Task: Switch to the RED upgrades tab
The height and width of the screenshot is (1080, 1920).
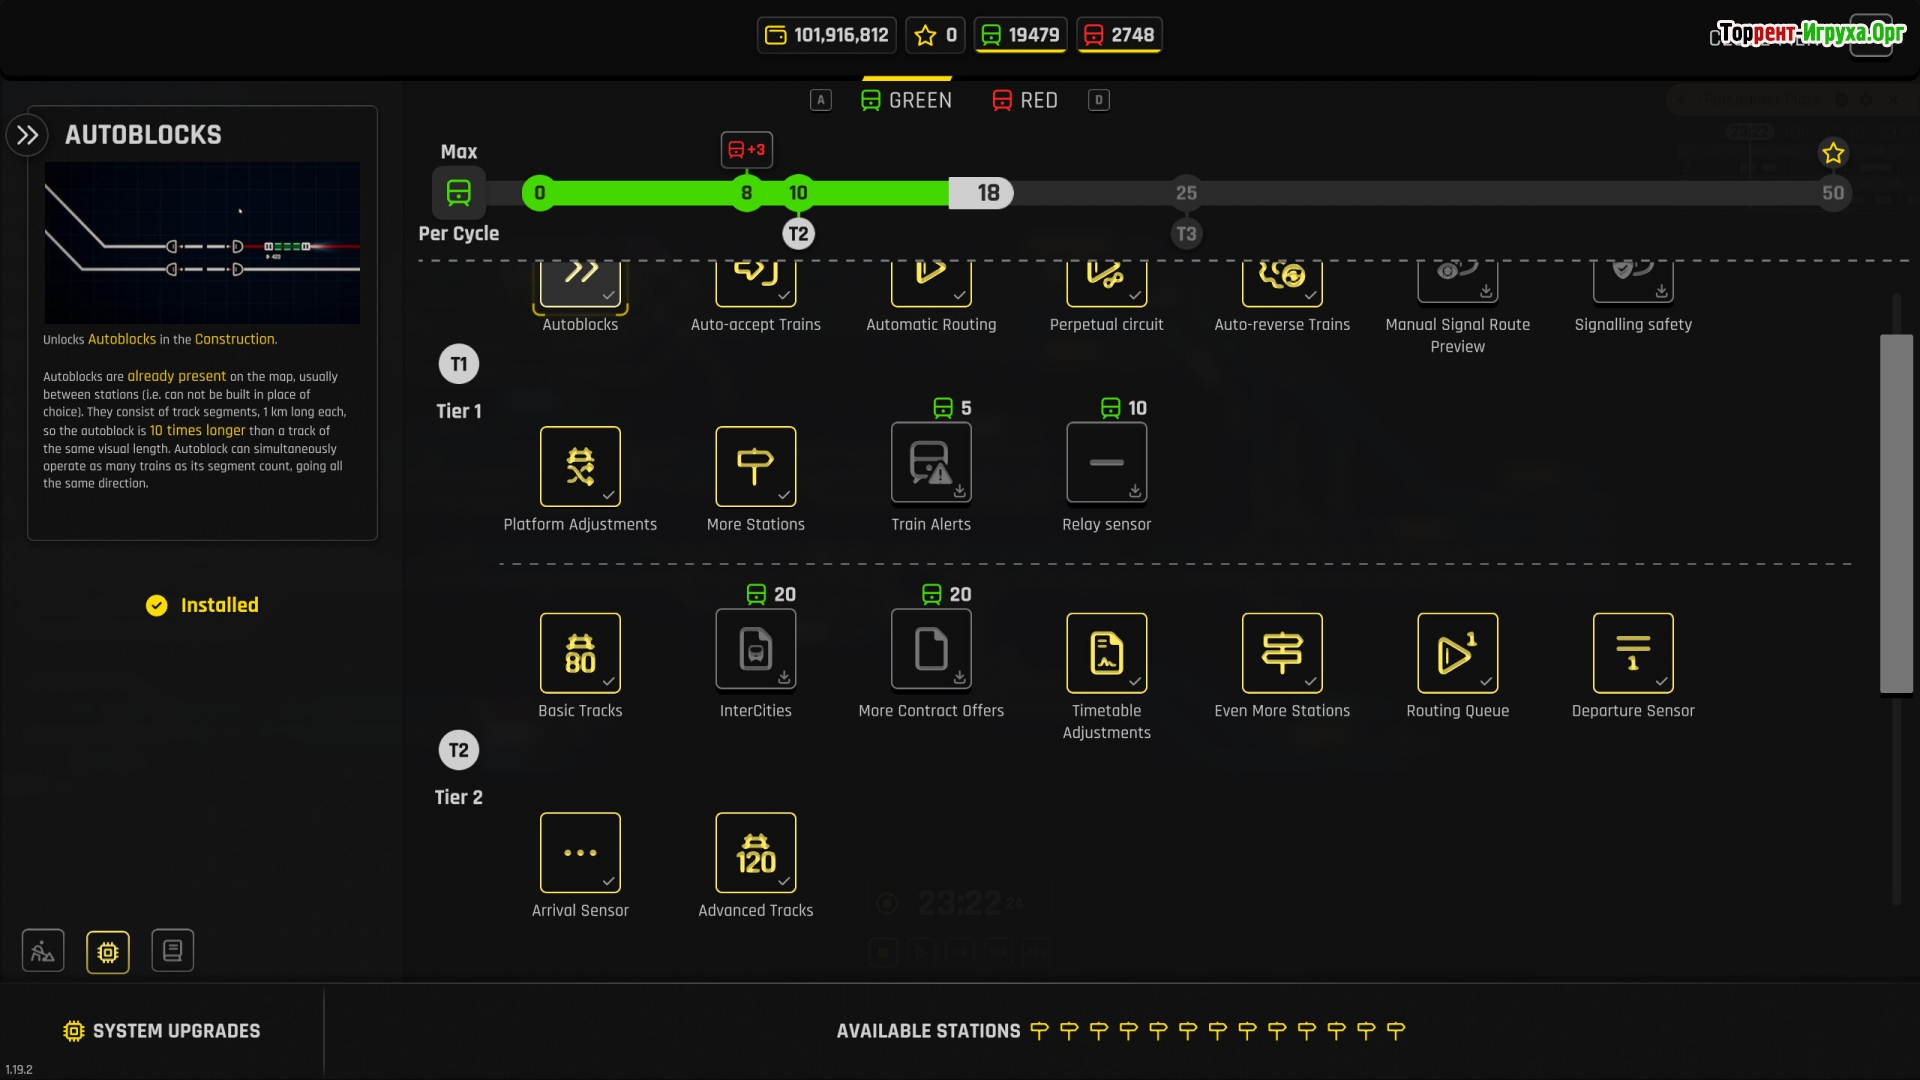Action: pyautogui.click(x=1025, y=100)
